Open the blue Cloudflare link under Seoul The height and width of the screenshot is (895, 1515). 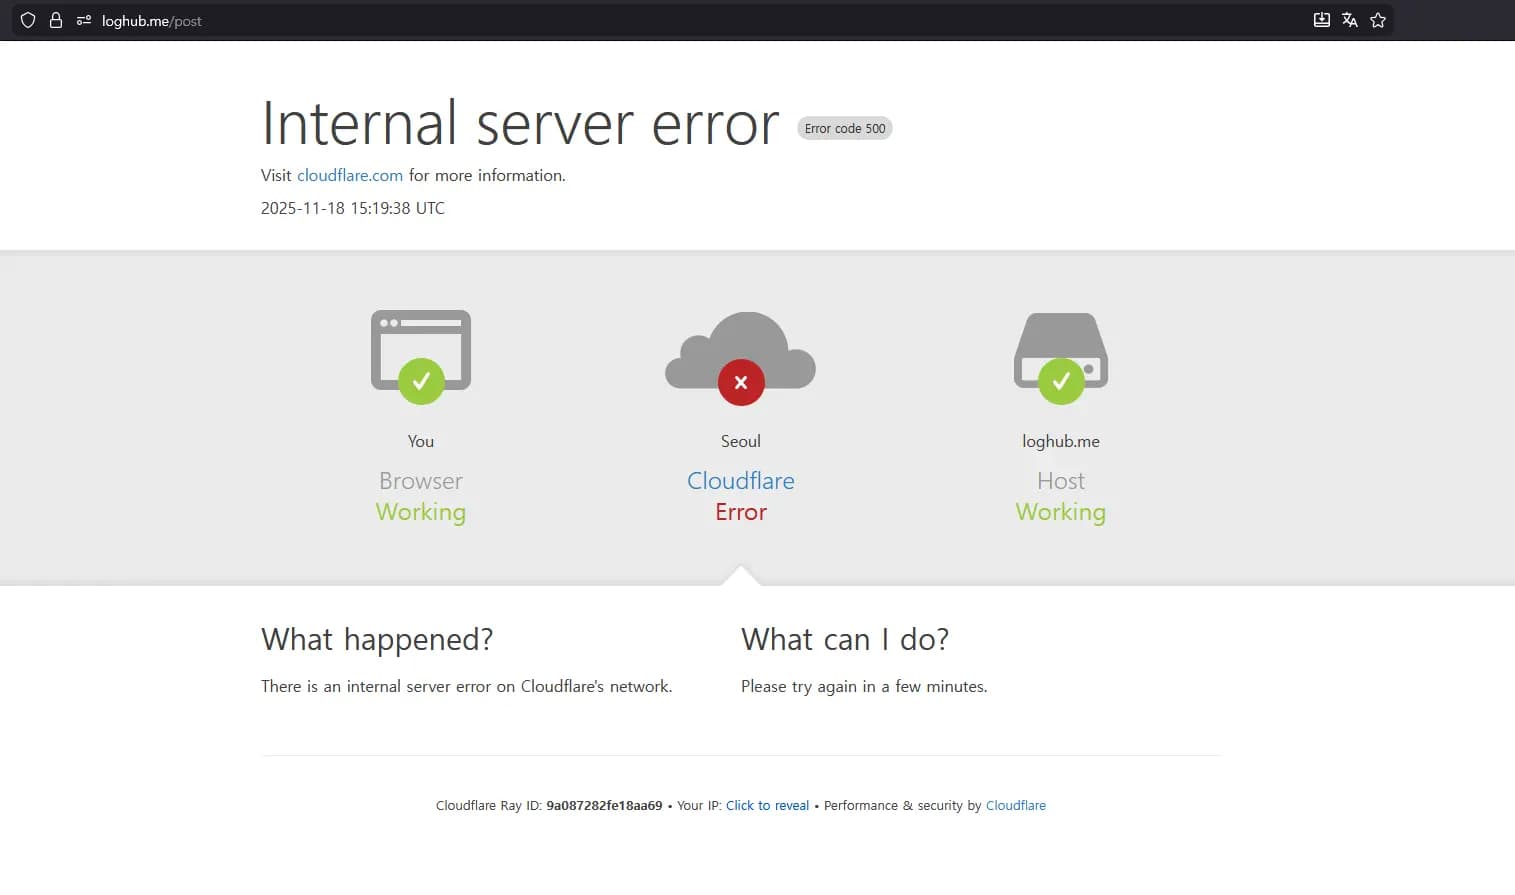point(740,481)
